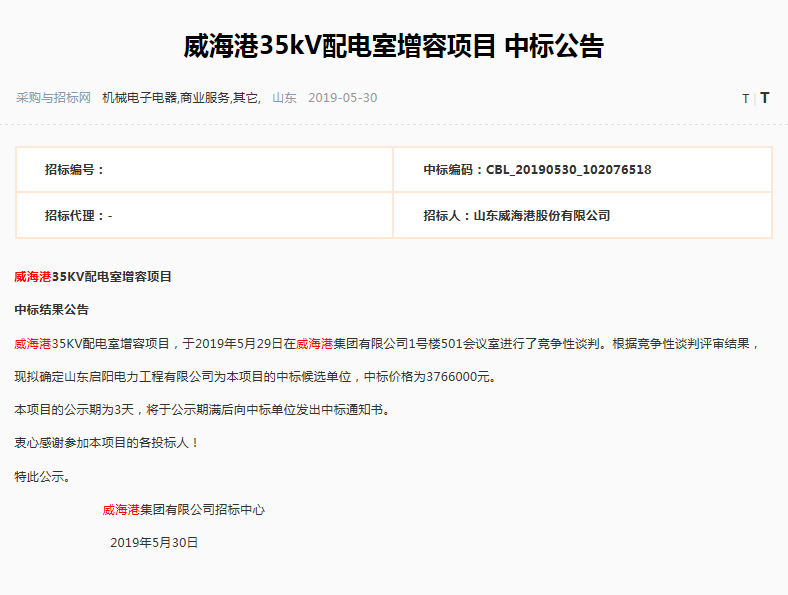Click the 招标编号 table cell

(x=204, y=170)
